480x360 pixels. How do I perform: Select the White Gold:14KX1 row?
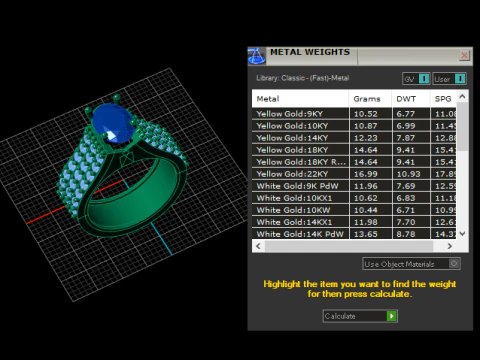[x=354, y=222]
